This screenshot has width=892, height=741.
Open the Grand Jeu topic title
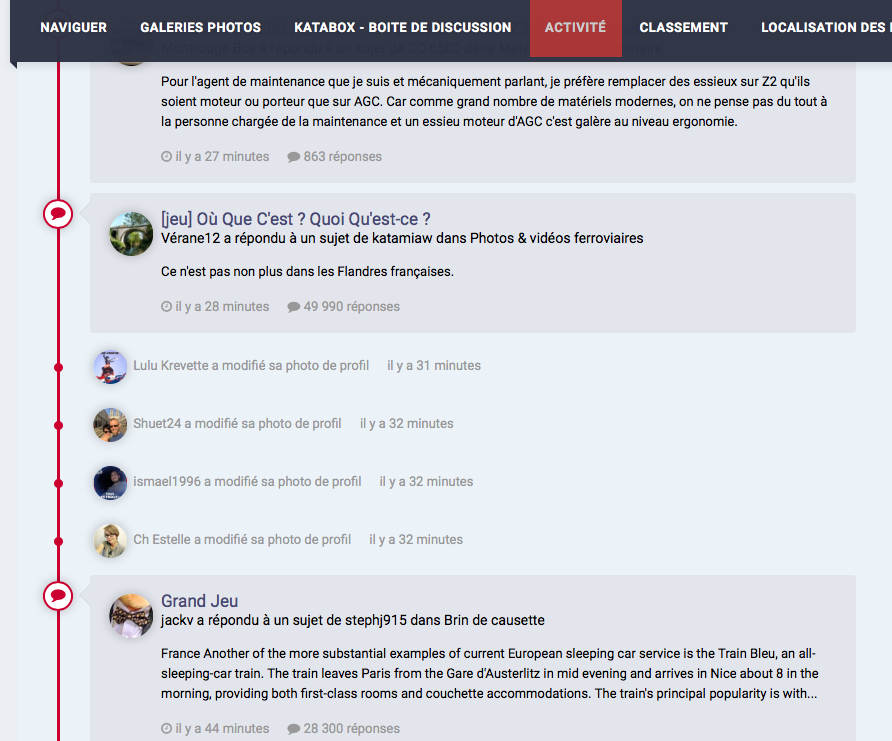(200, 601)
